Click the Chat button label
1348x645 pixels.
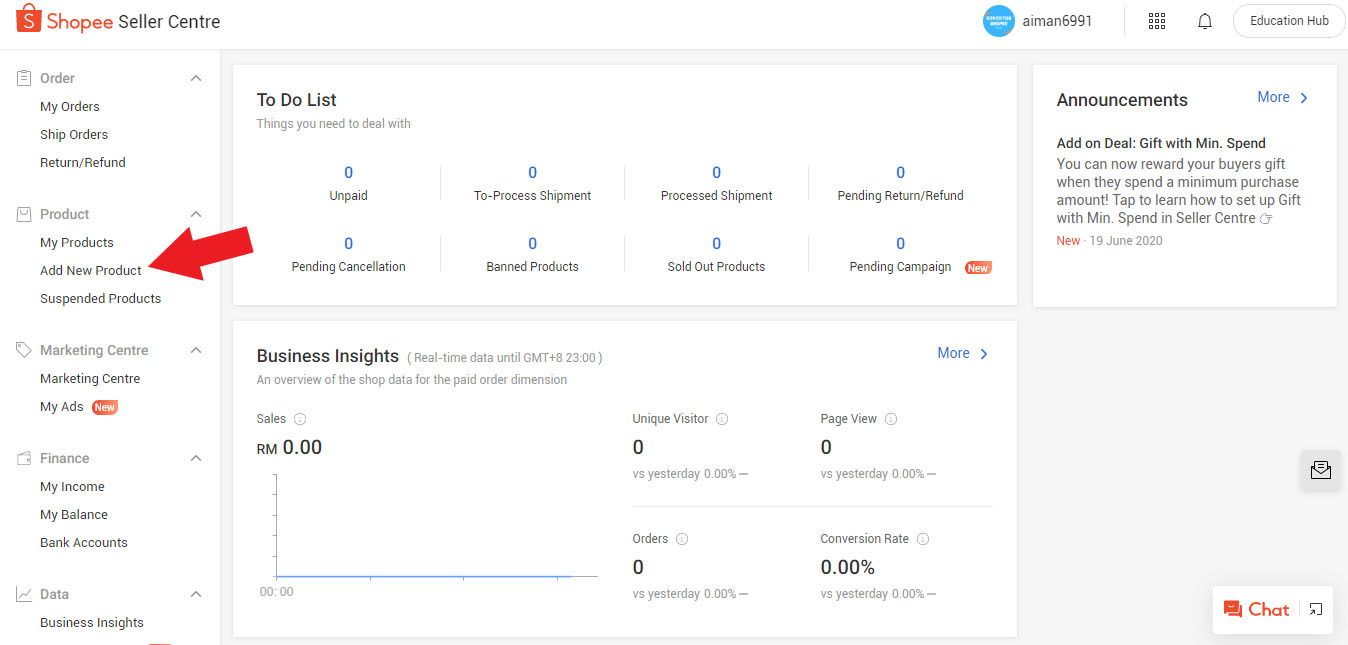[x=1269, y=609]
